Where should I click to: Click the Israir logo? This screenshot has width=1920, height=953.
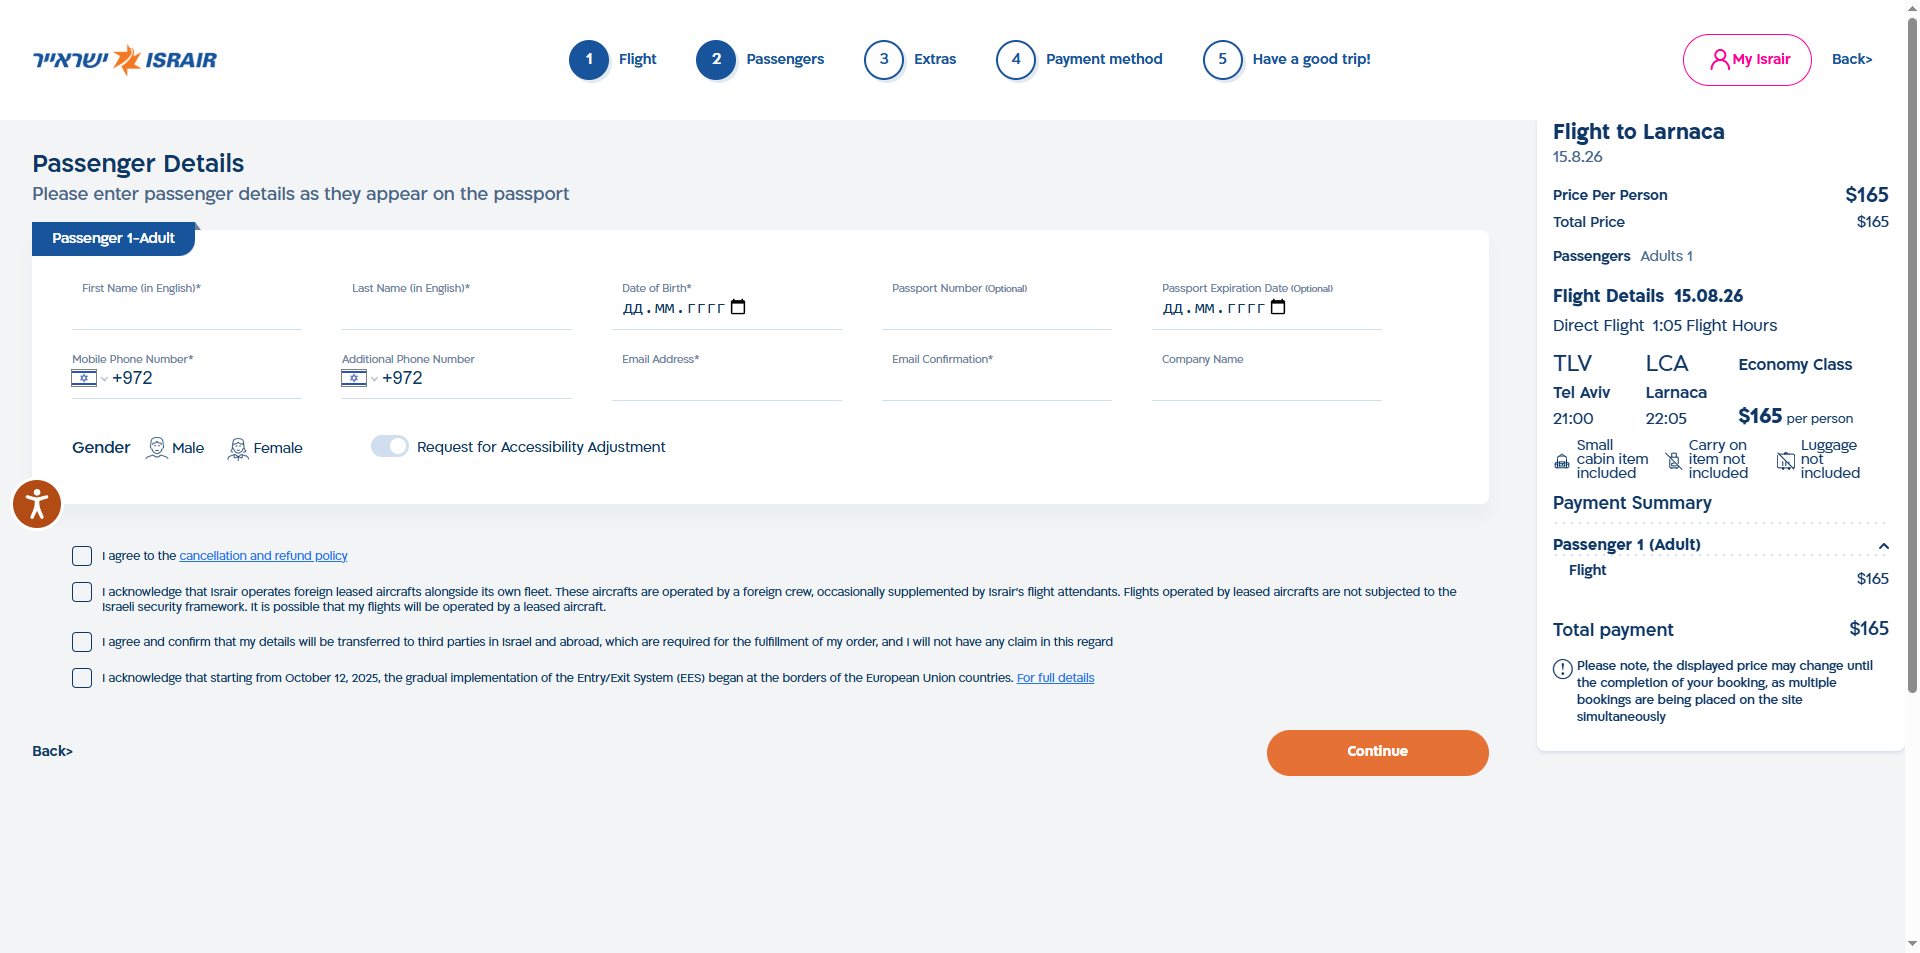tap(125, 60)
